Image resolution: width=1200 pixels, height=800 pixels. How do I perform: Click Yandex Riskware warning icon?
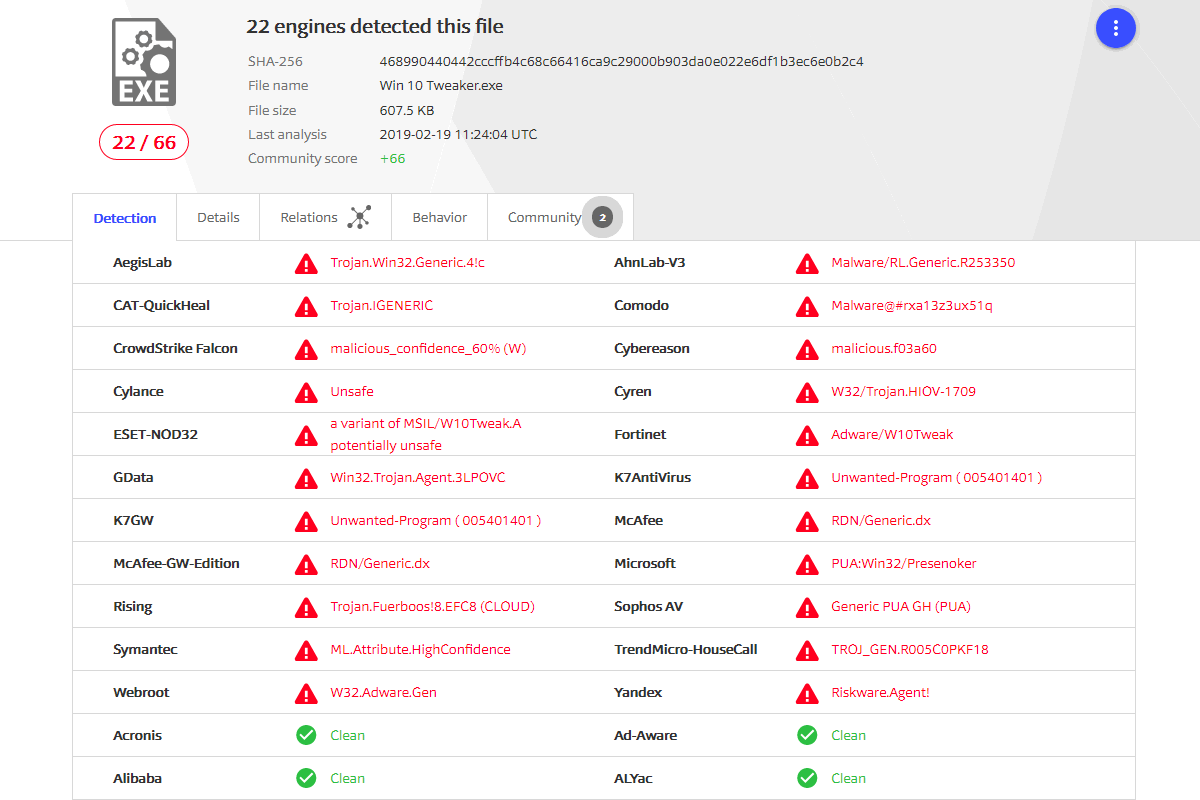[x=807, y=693]
